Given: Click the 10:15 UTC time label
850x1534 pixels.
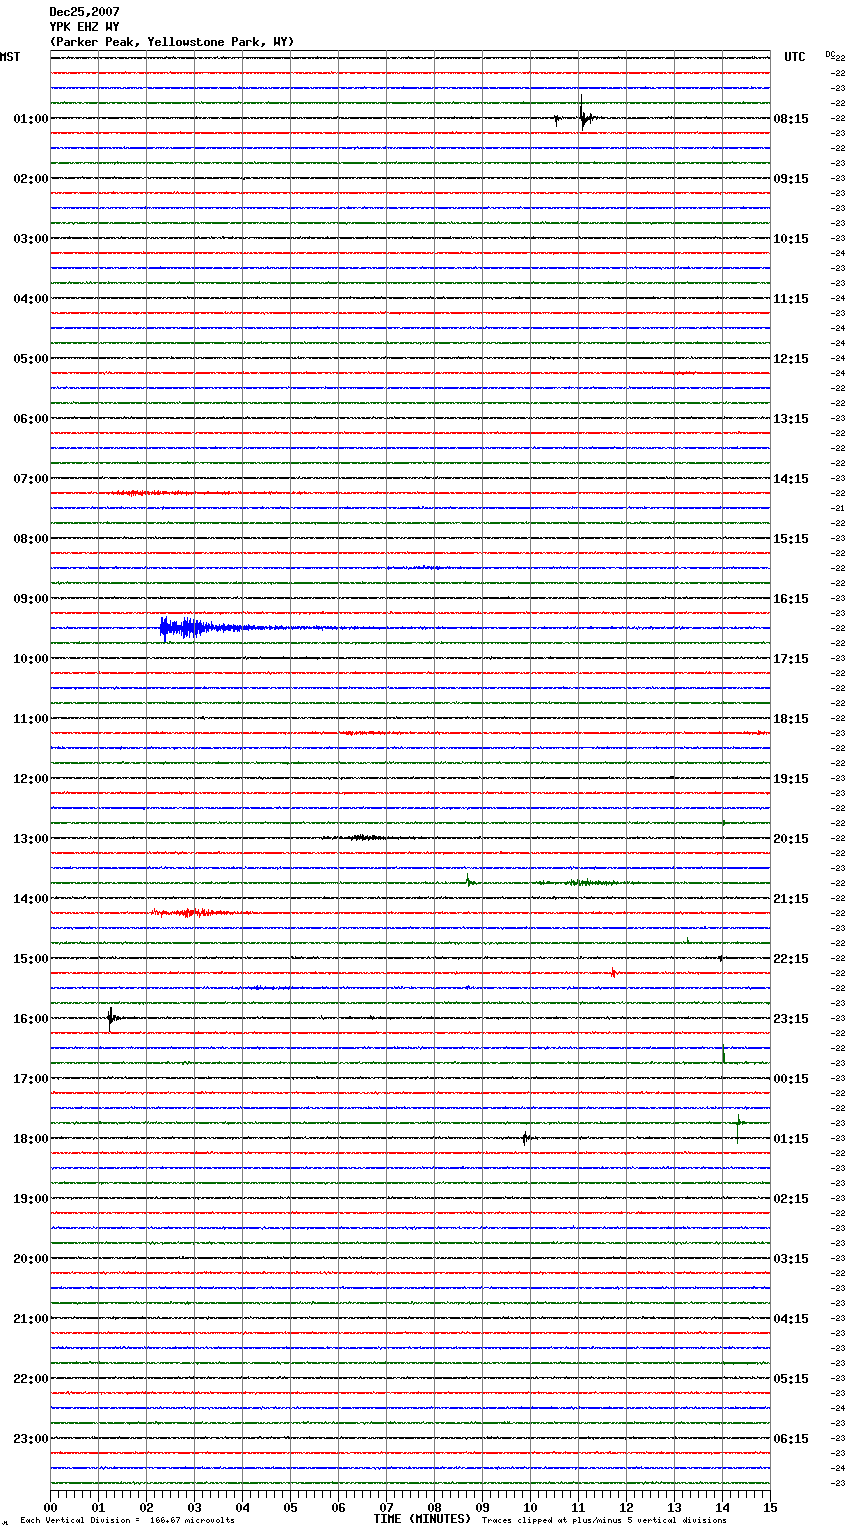Looking at the screenshot, I should point(791,239).
